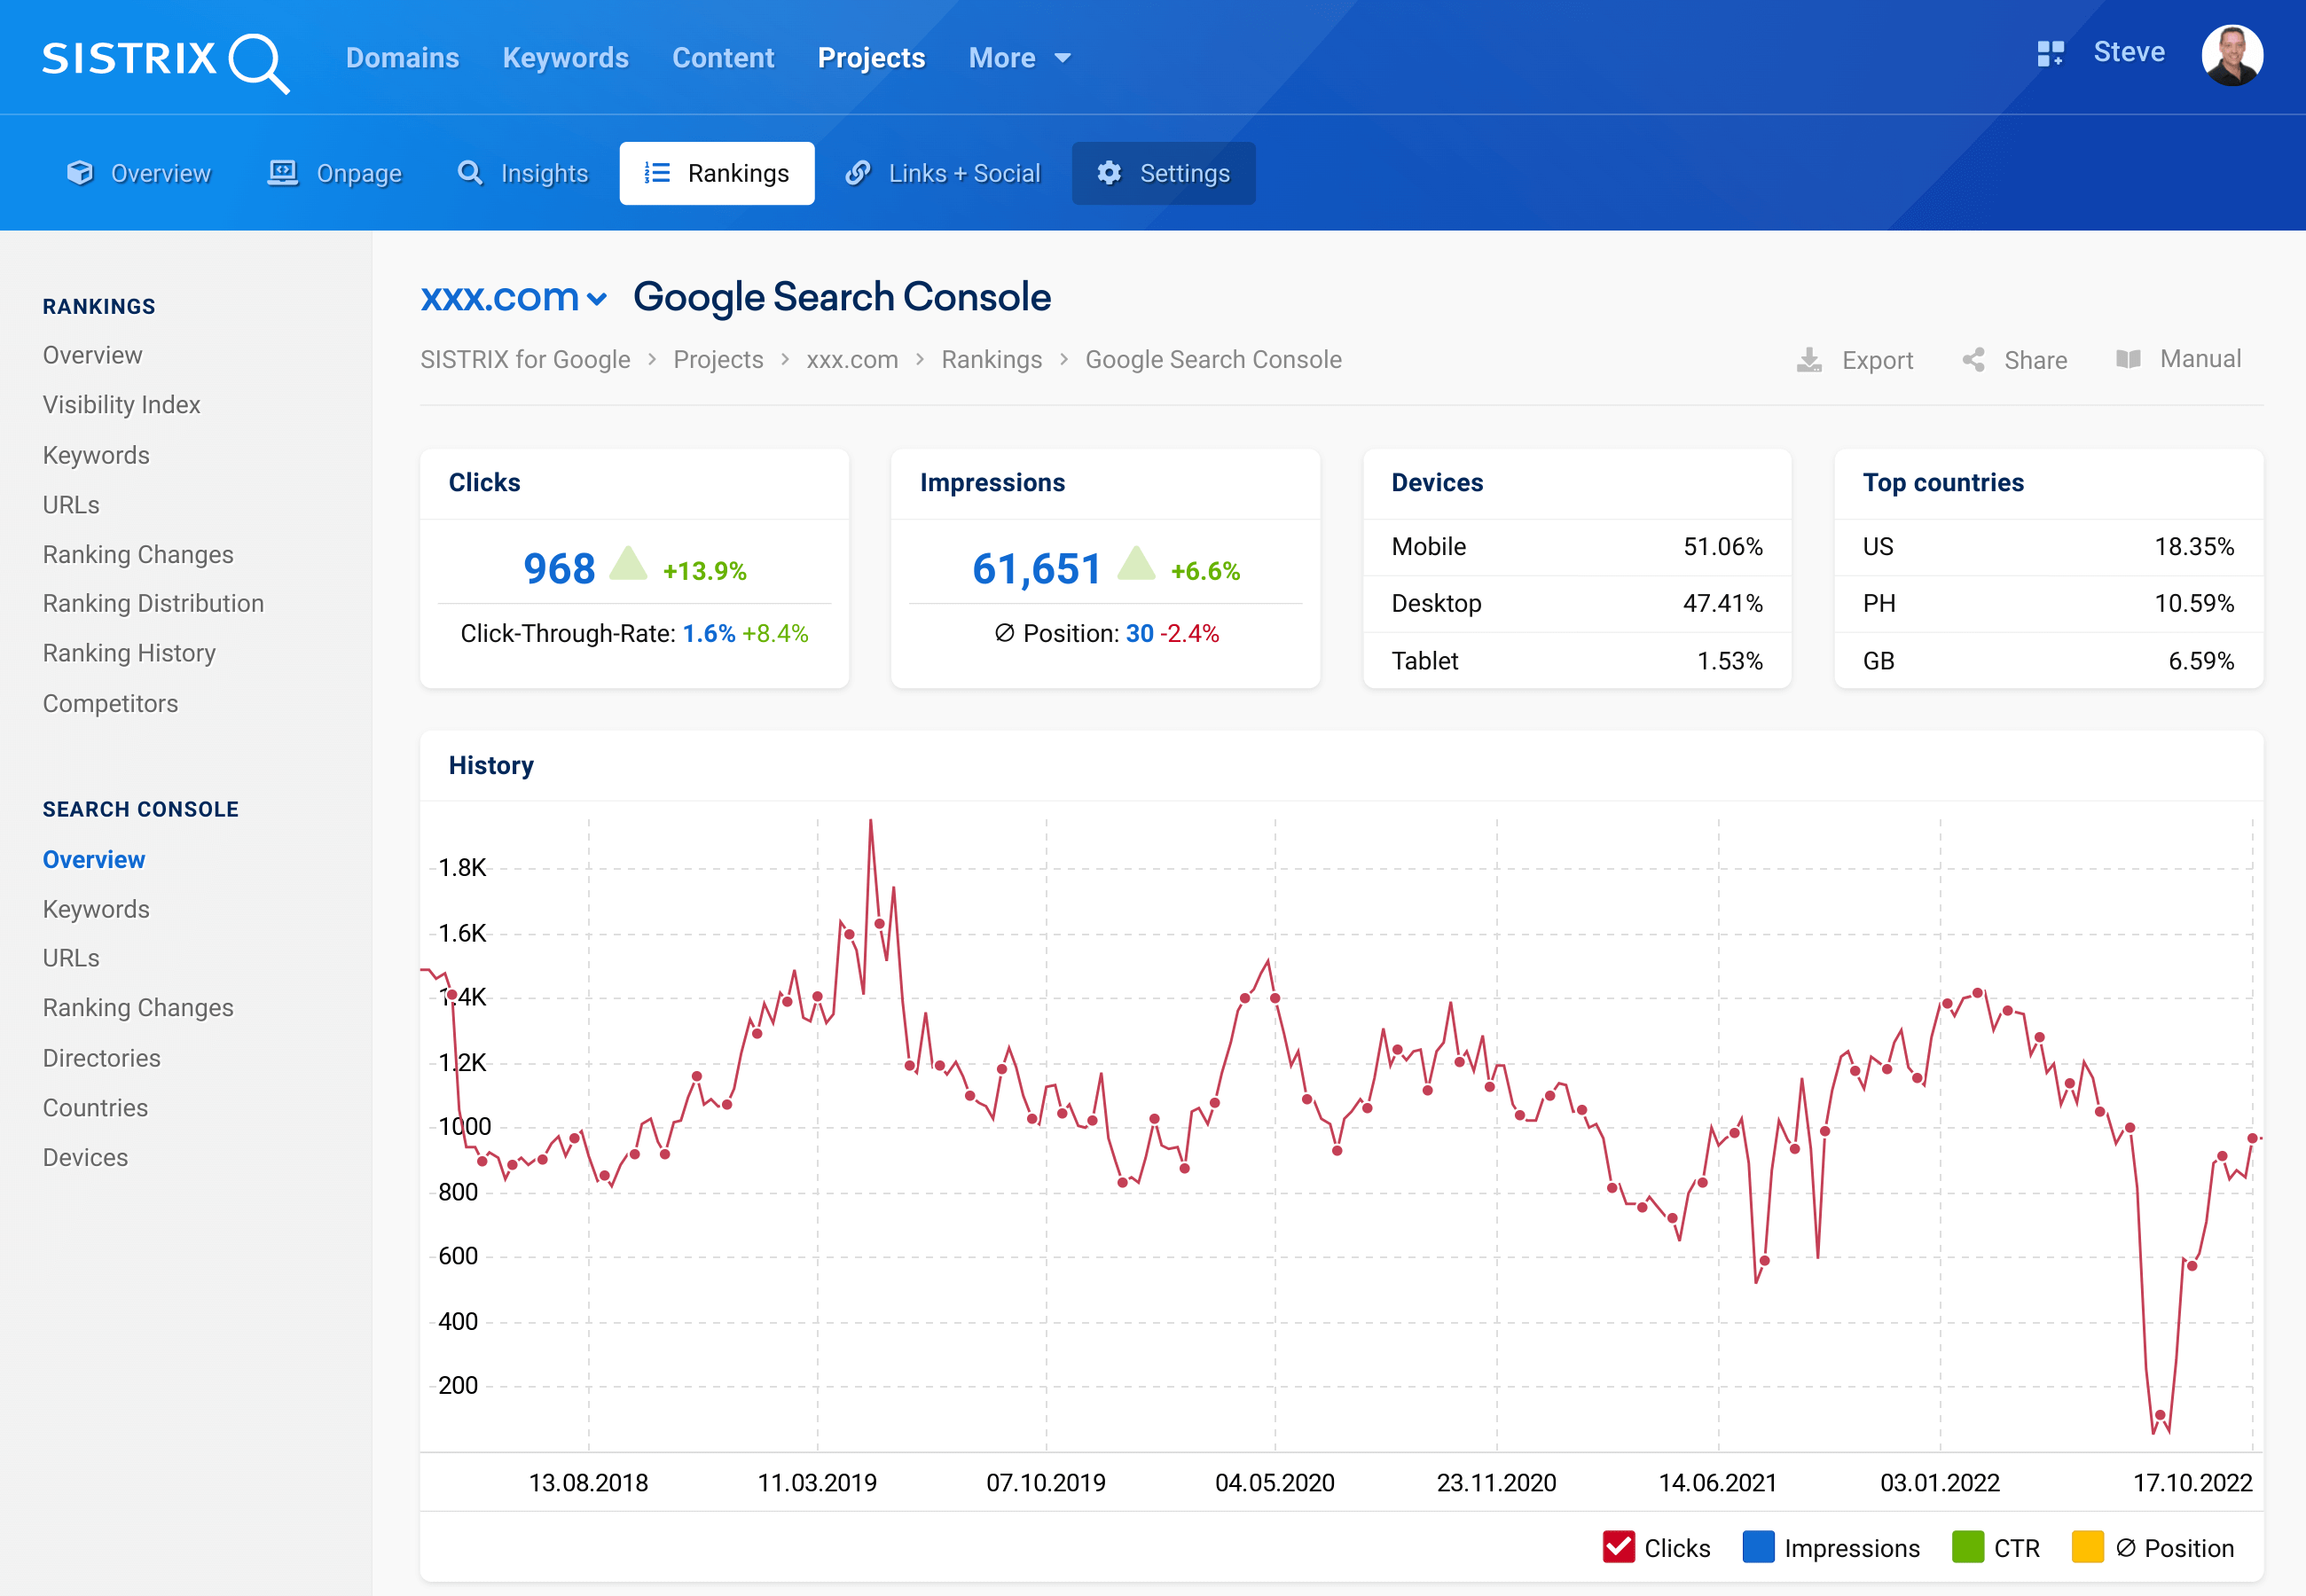Click the Settings gear icon
The image size is (2306, 1596).
click(x=1106, y=174)
